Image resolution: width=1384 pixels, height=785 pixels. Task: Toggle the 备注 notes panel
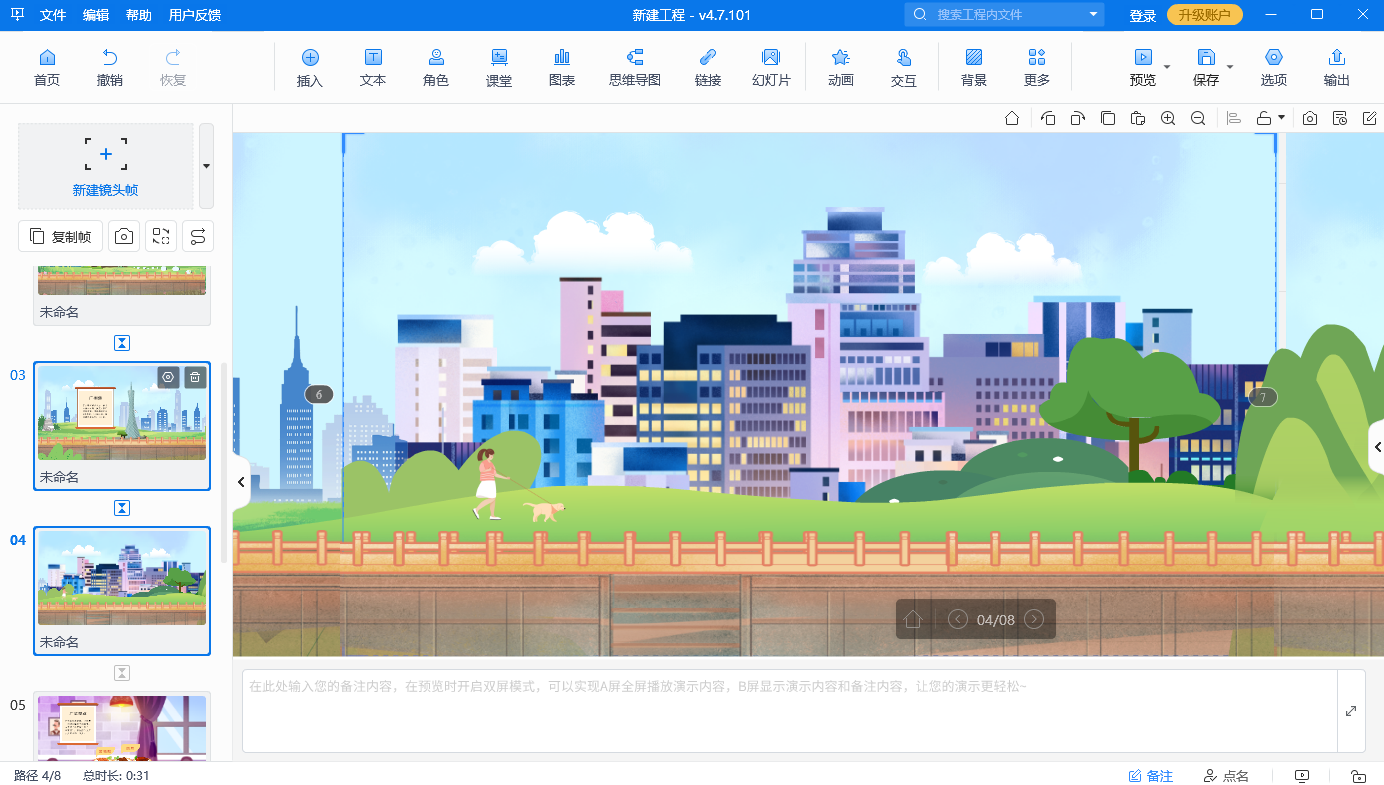click(1151, 776)
